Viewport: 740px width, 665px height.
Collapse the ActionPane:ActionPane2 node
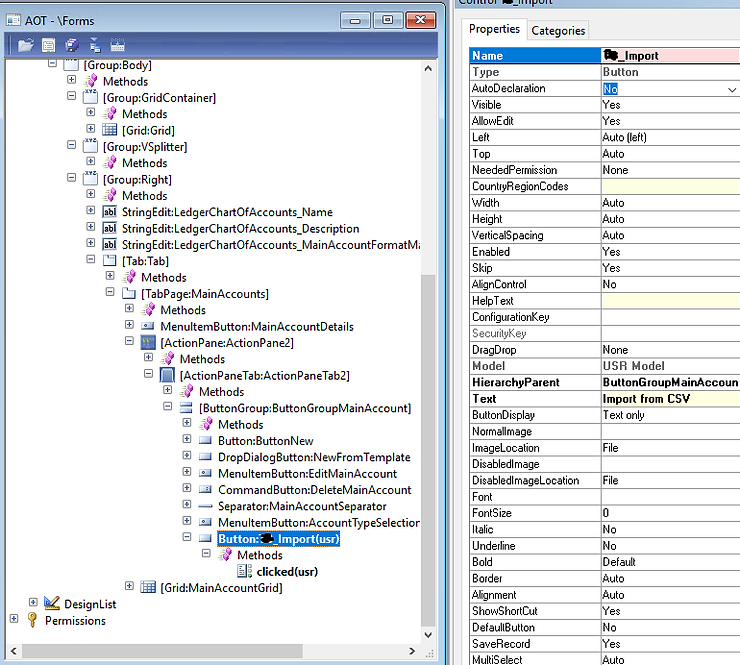pyautogui.click(x=129, y=341)
